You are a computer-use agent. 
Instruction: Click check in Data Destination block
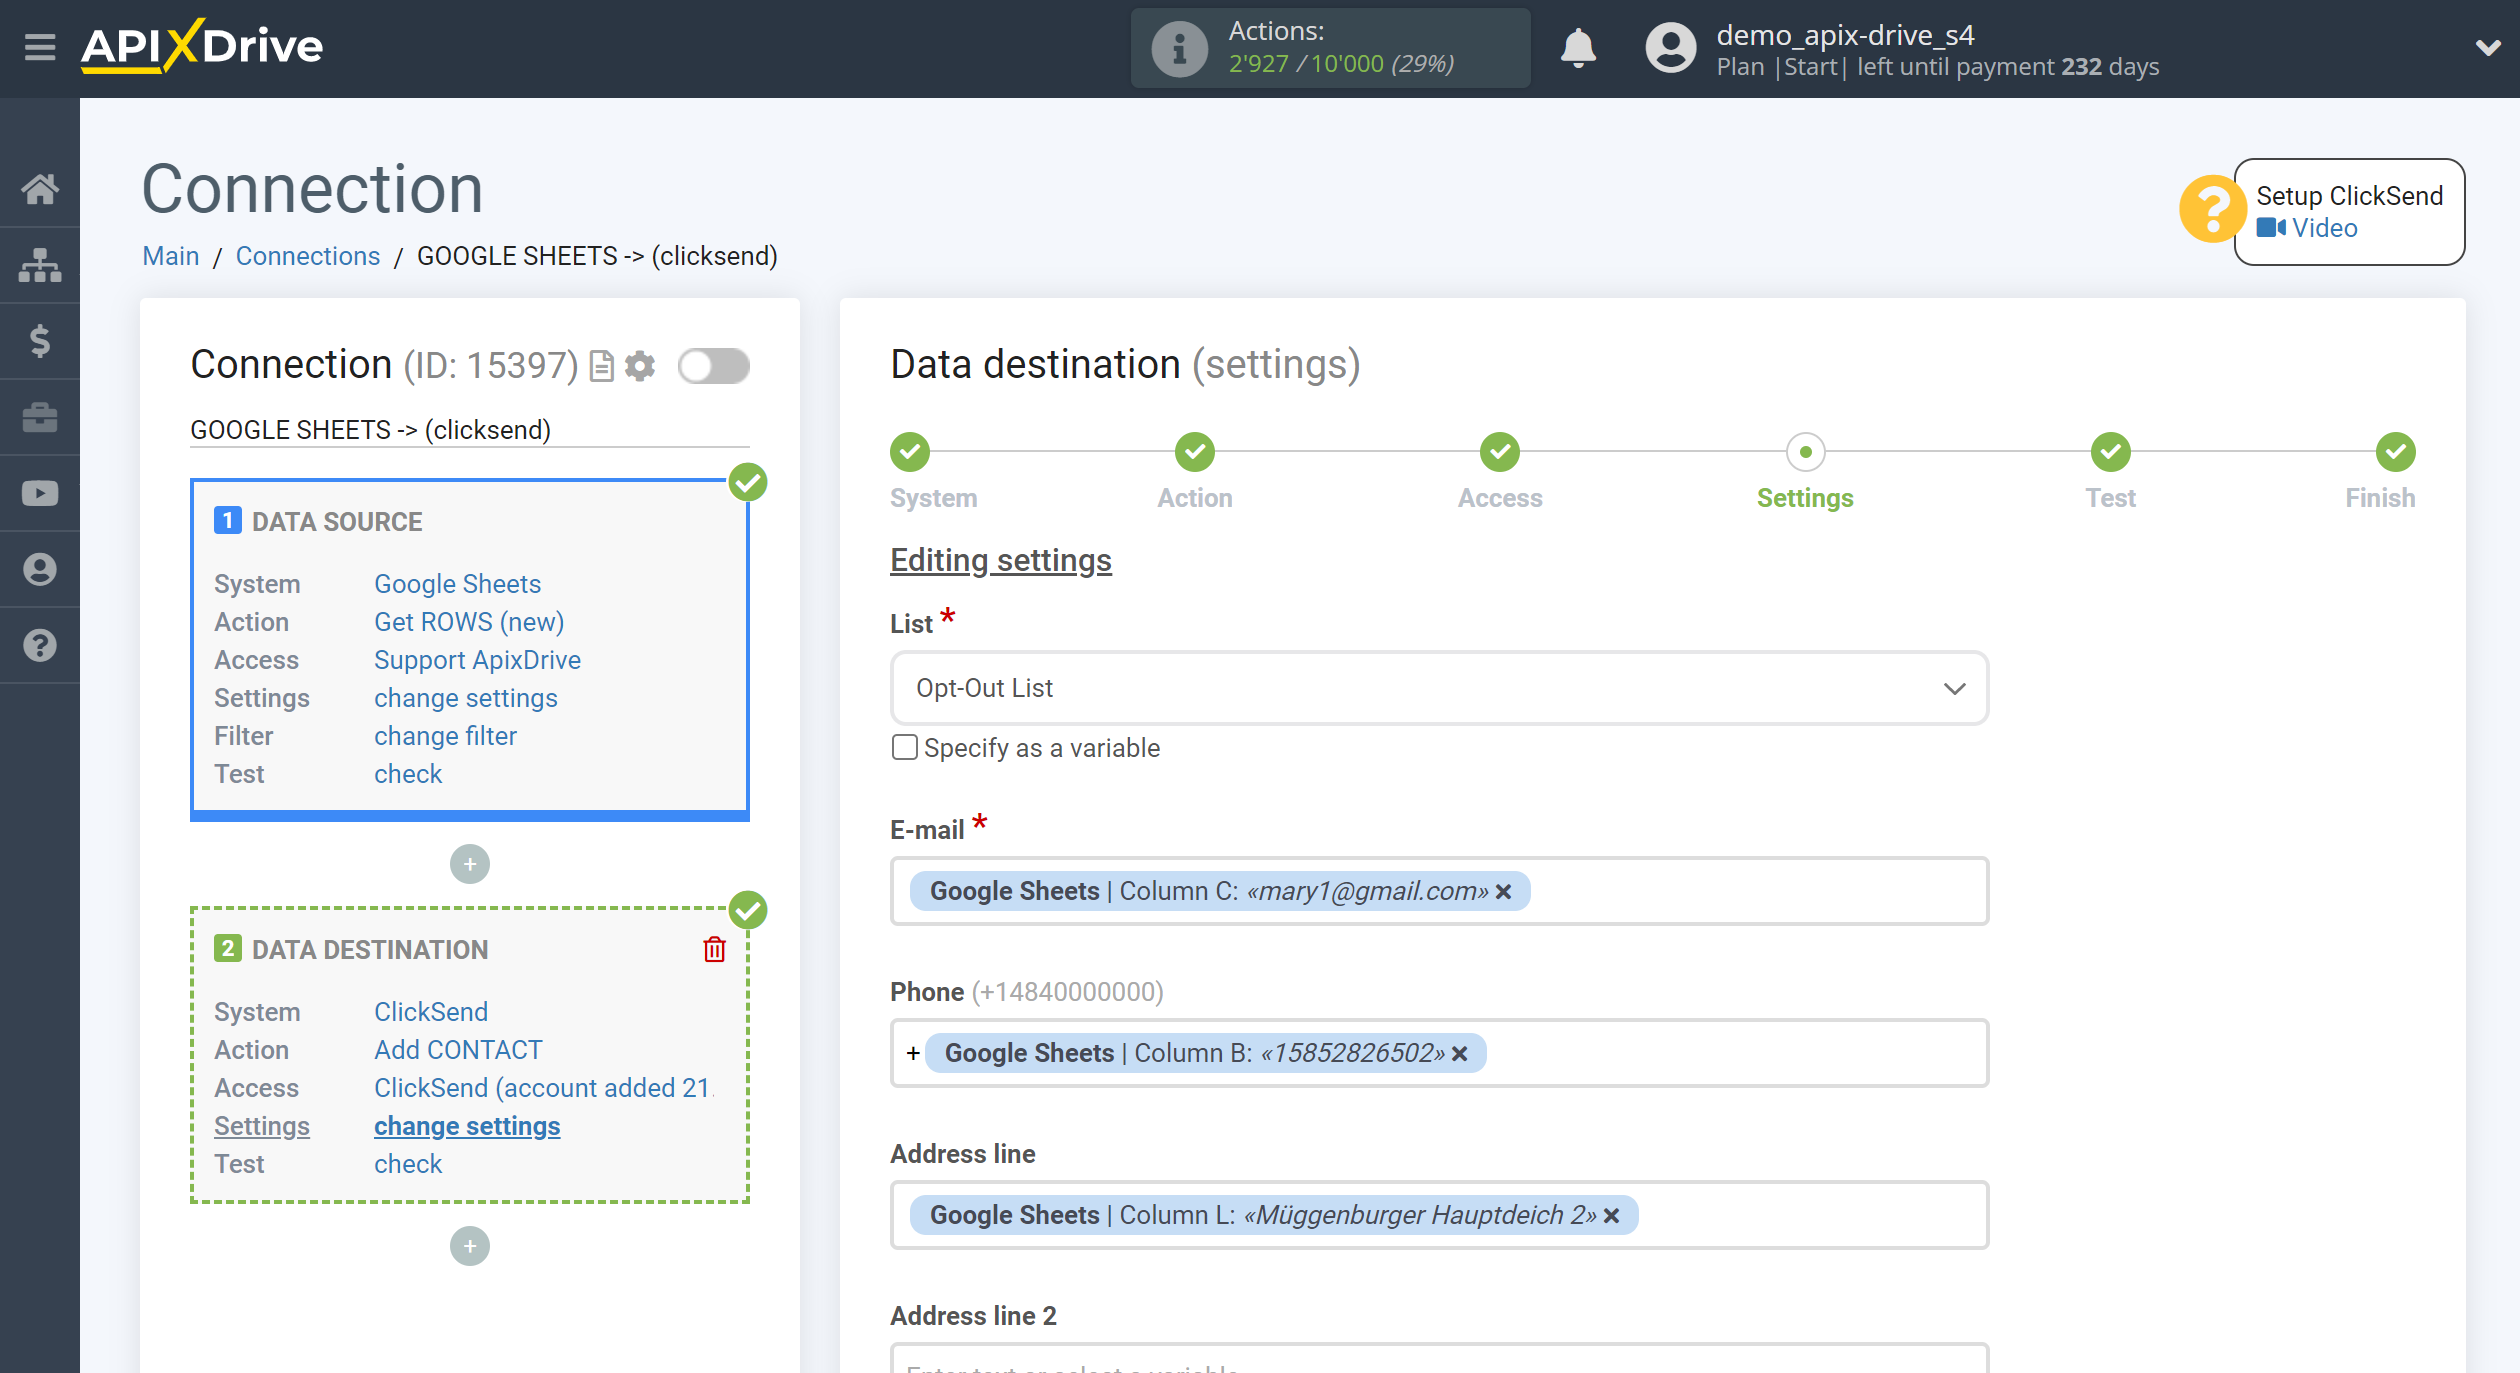408,1164
